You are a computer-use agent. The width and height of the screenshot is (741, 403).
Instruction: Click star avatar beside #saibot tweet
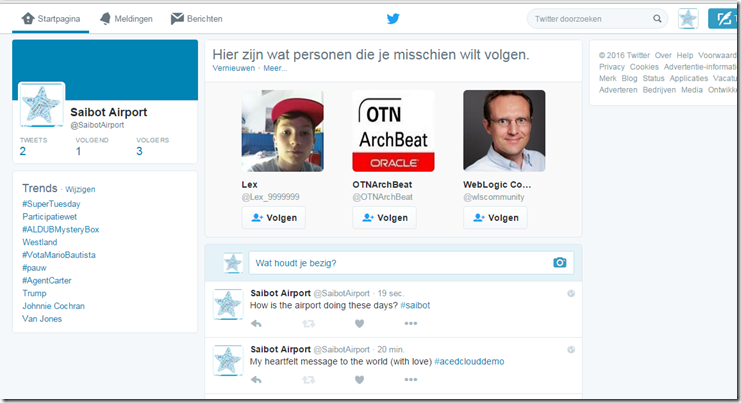[228, 304]
